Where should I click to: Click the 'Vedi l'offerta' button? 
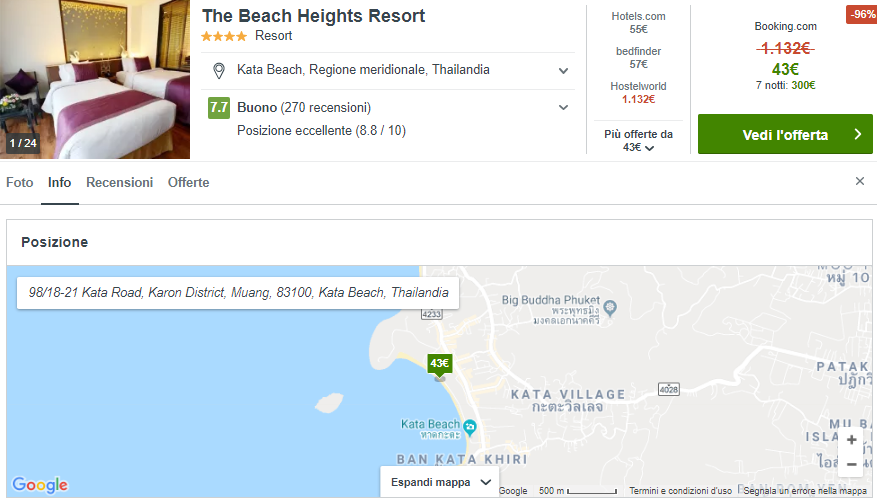click(785, 134)
